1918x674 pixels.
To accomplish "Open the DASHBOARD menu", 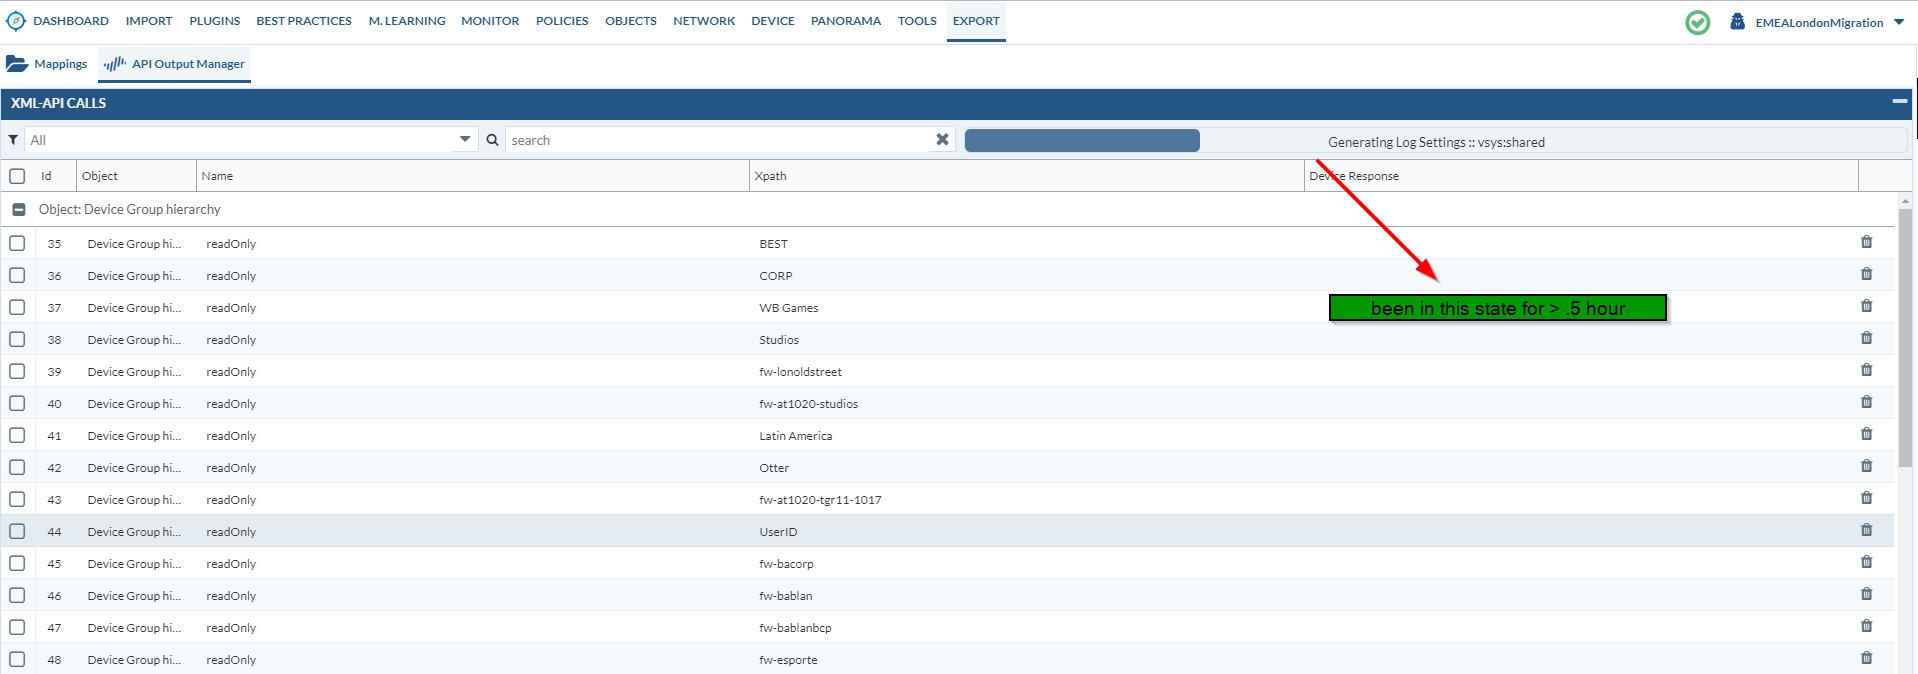I will (71, 21).
